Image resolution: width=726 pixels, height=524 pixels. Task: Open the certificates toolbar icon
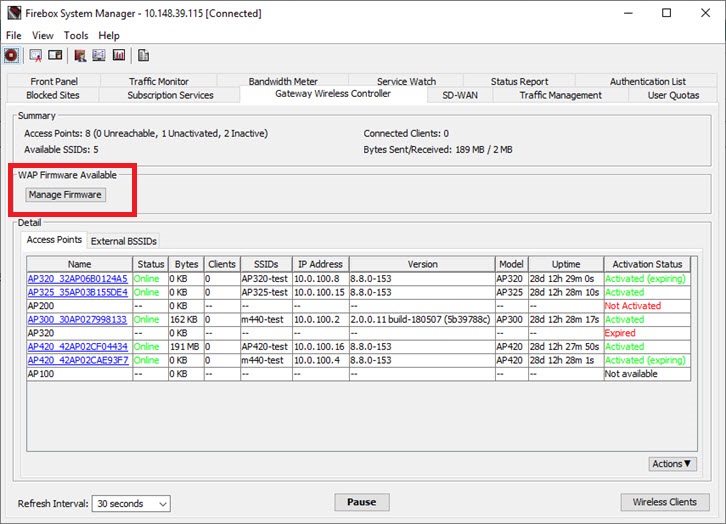(35, 55)
